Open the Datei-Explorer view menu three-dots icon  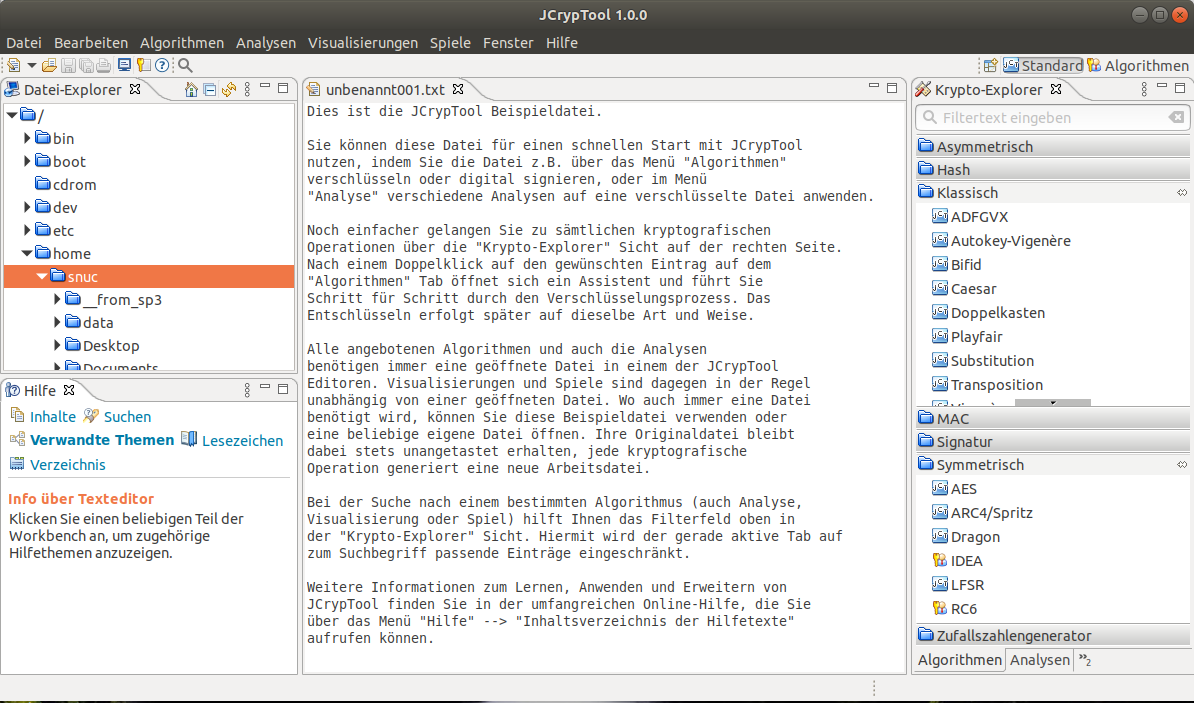pos(247,90)
